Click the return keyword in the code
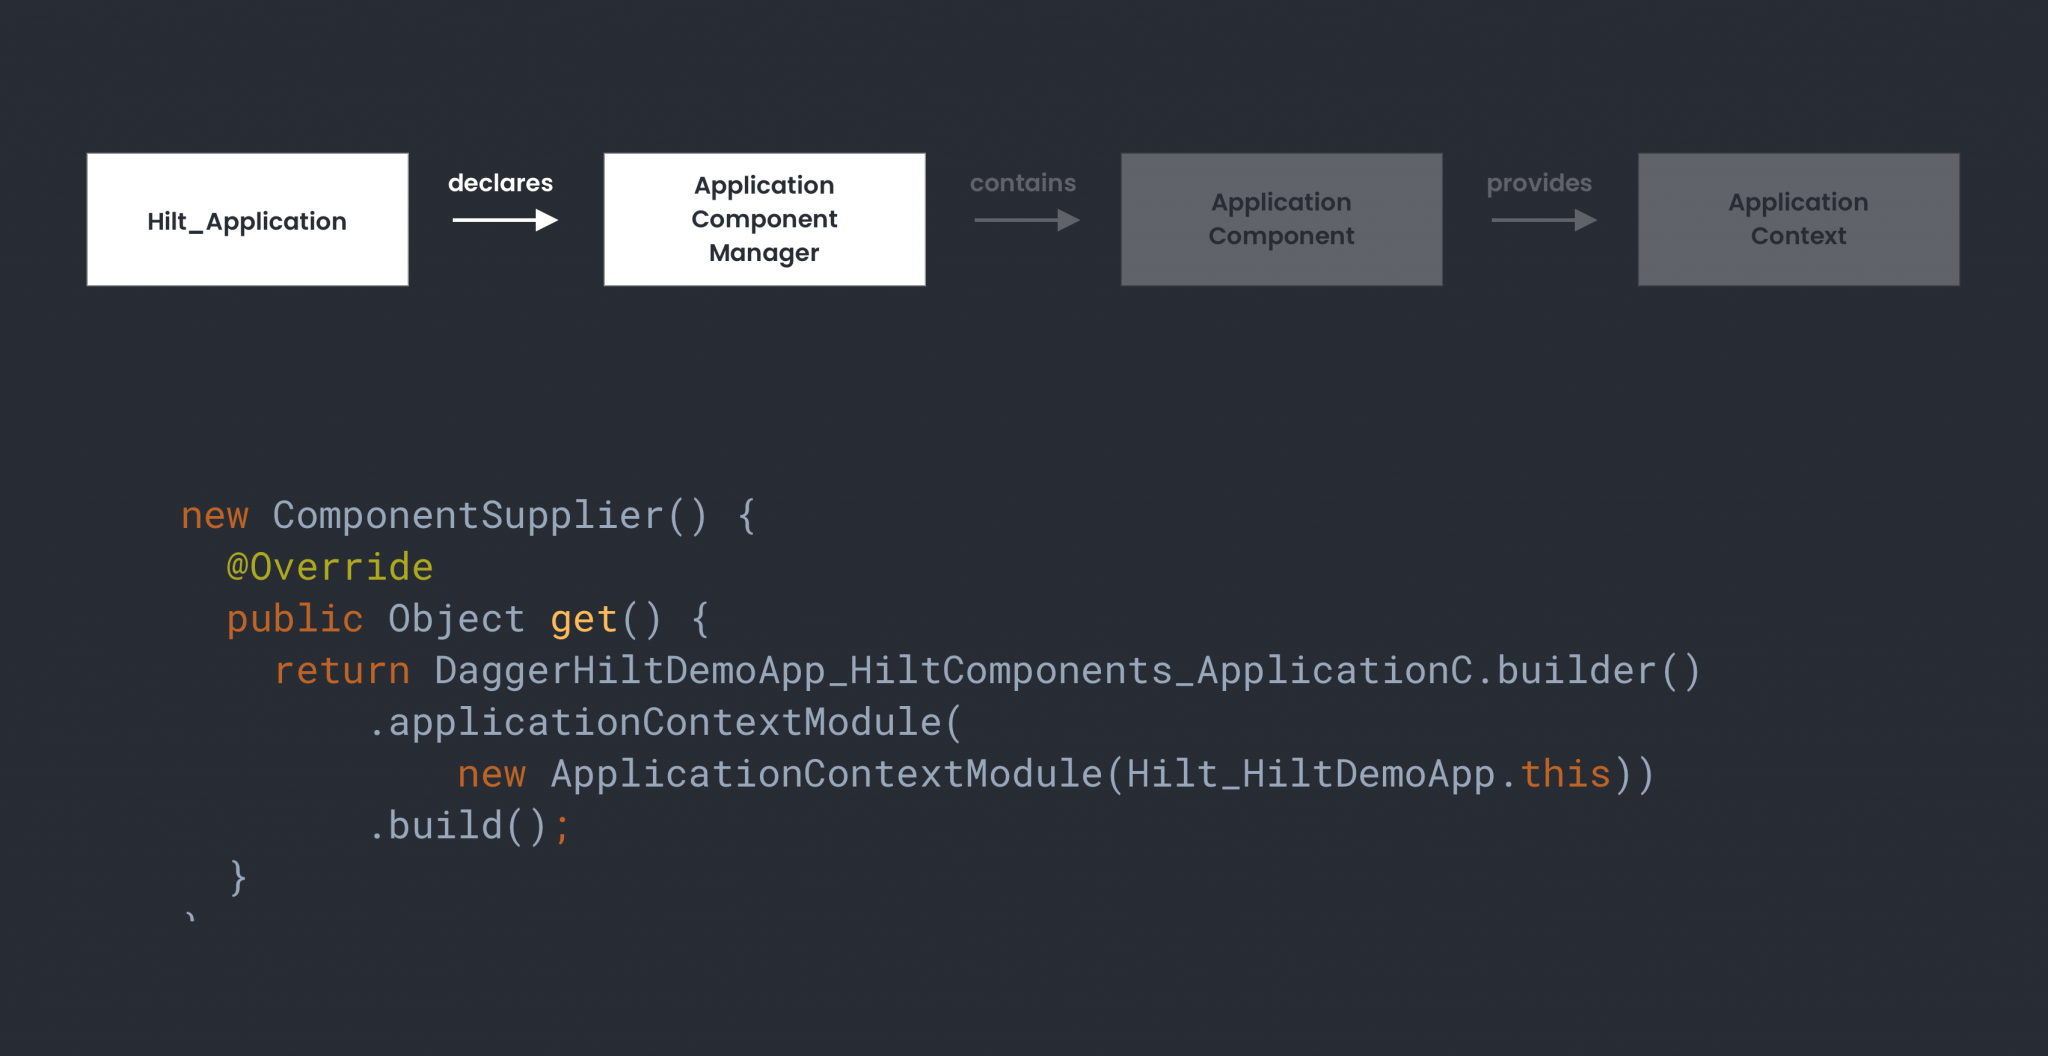The height and width of the screenshot is (1056, 2048). [x=341, y=669]
